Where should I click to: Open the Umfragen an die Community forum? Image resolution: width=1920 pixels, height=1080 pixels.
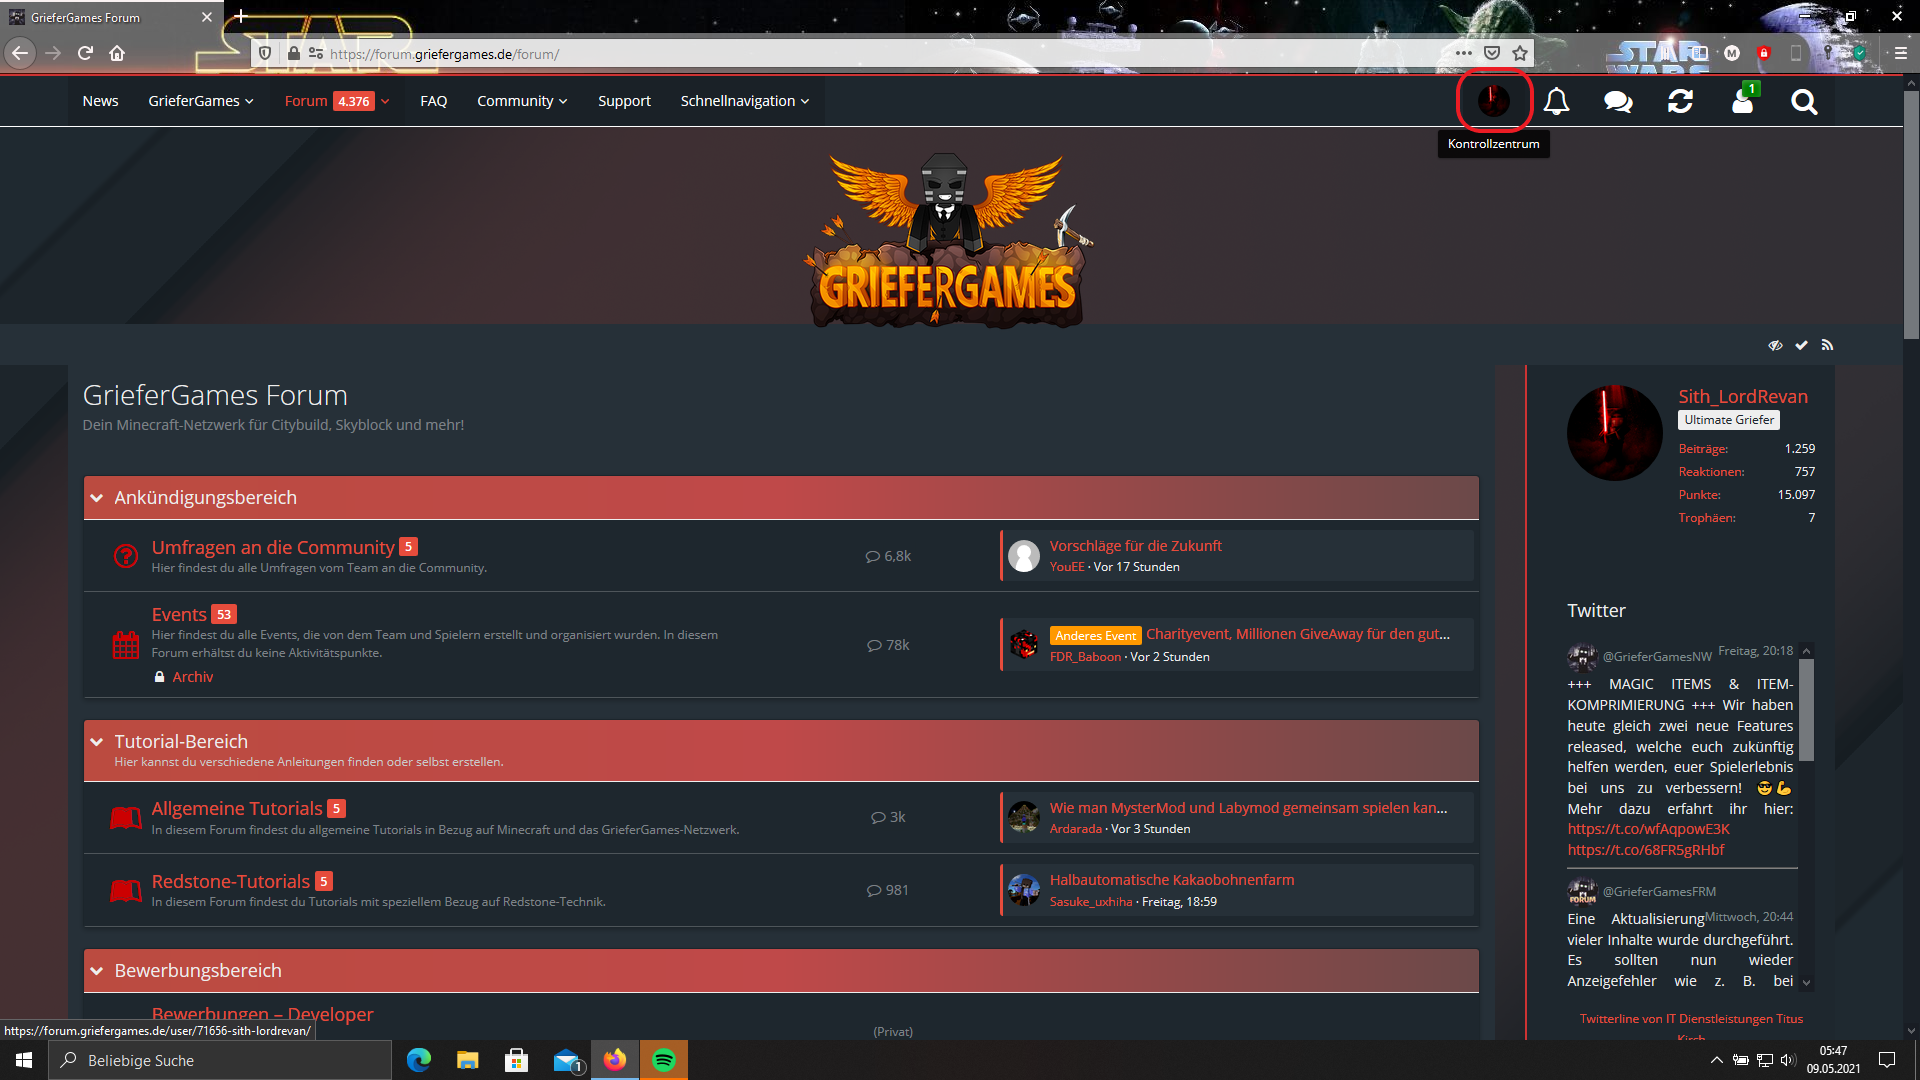click(x=273, y=547)
